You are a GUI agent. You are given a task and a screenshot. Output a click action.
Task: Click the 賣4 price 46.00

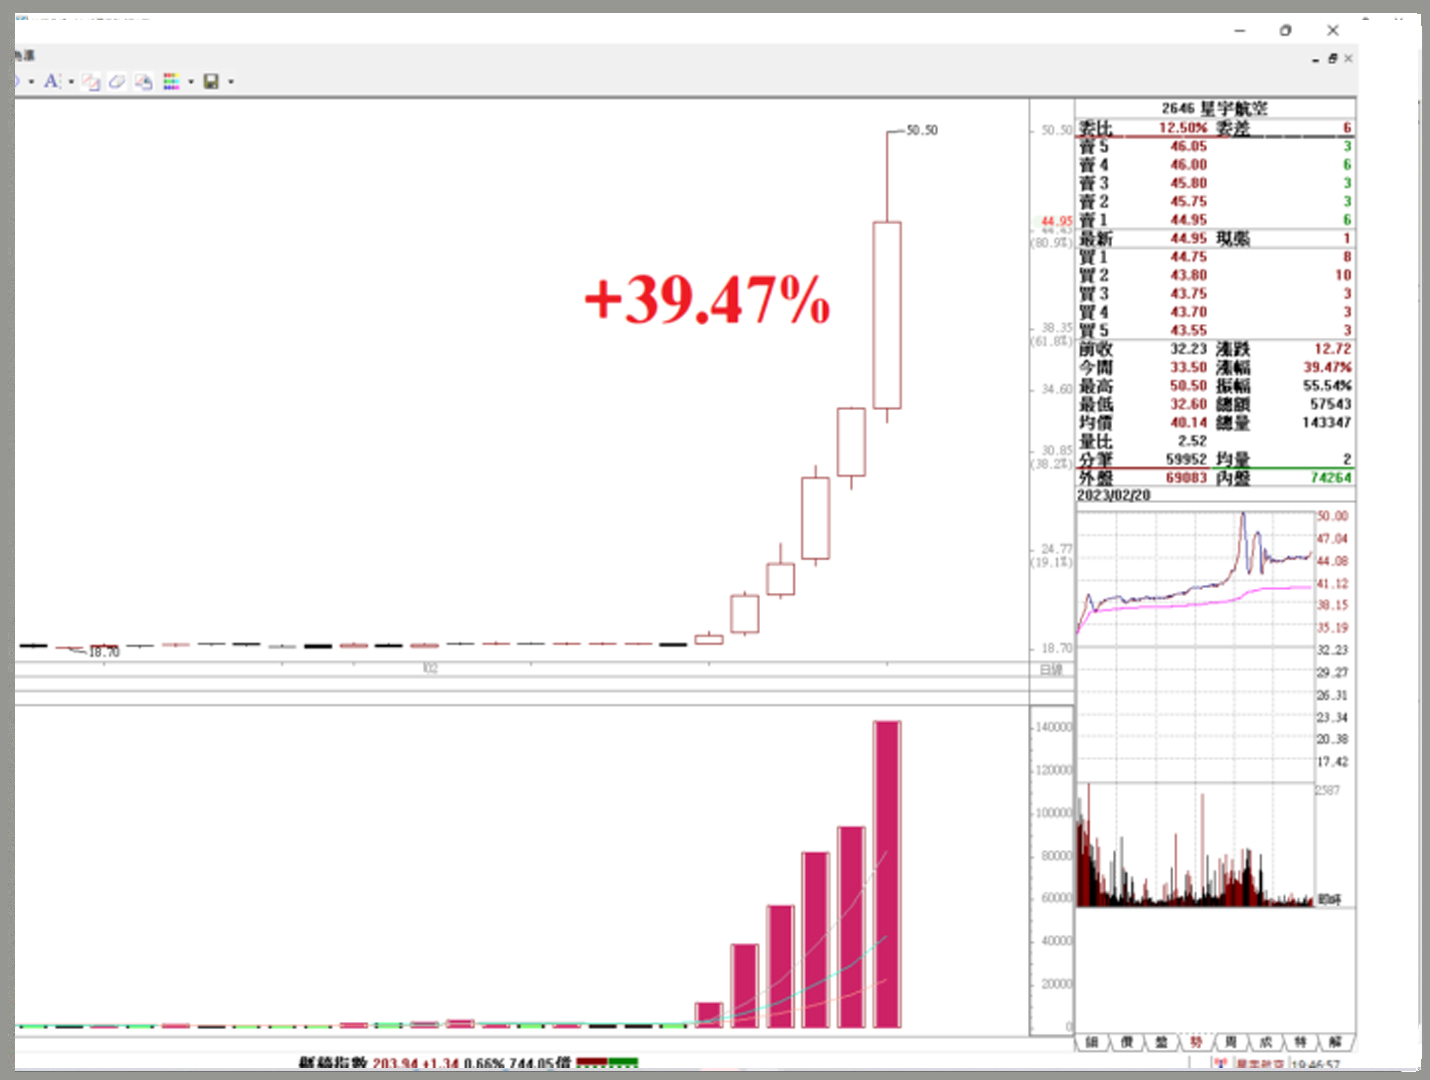[x=1188, y=164]
